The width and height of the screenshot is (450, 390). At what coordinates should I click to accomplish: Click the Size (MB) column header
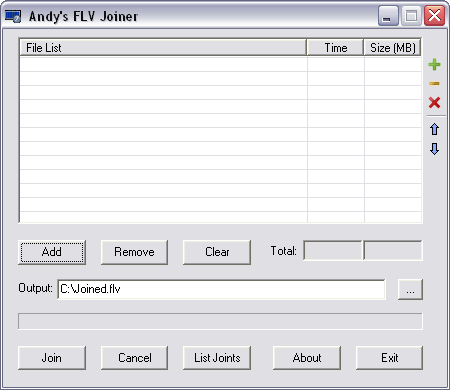pyautogui.click(x=392, y=47)
